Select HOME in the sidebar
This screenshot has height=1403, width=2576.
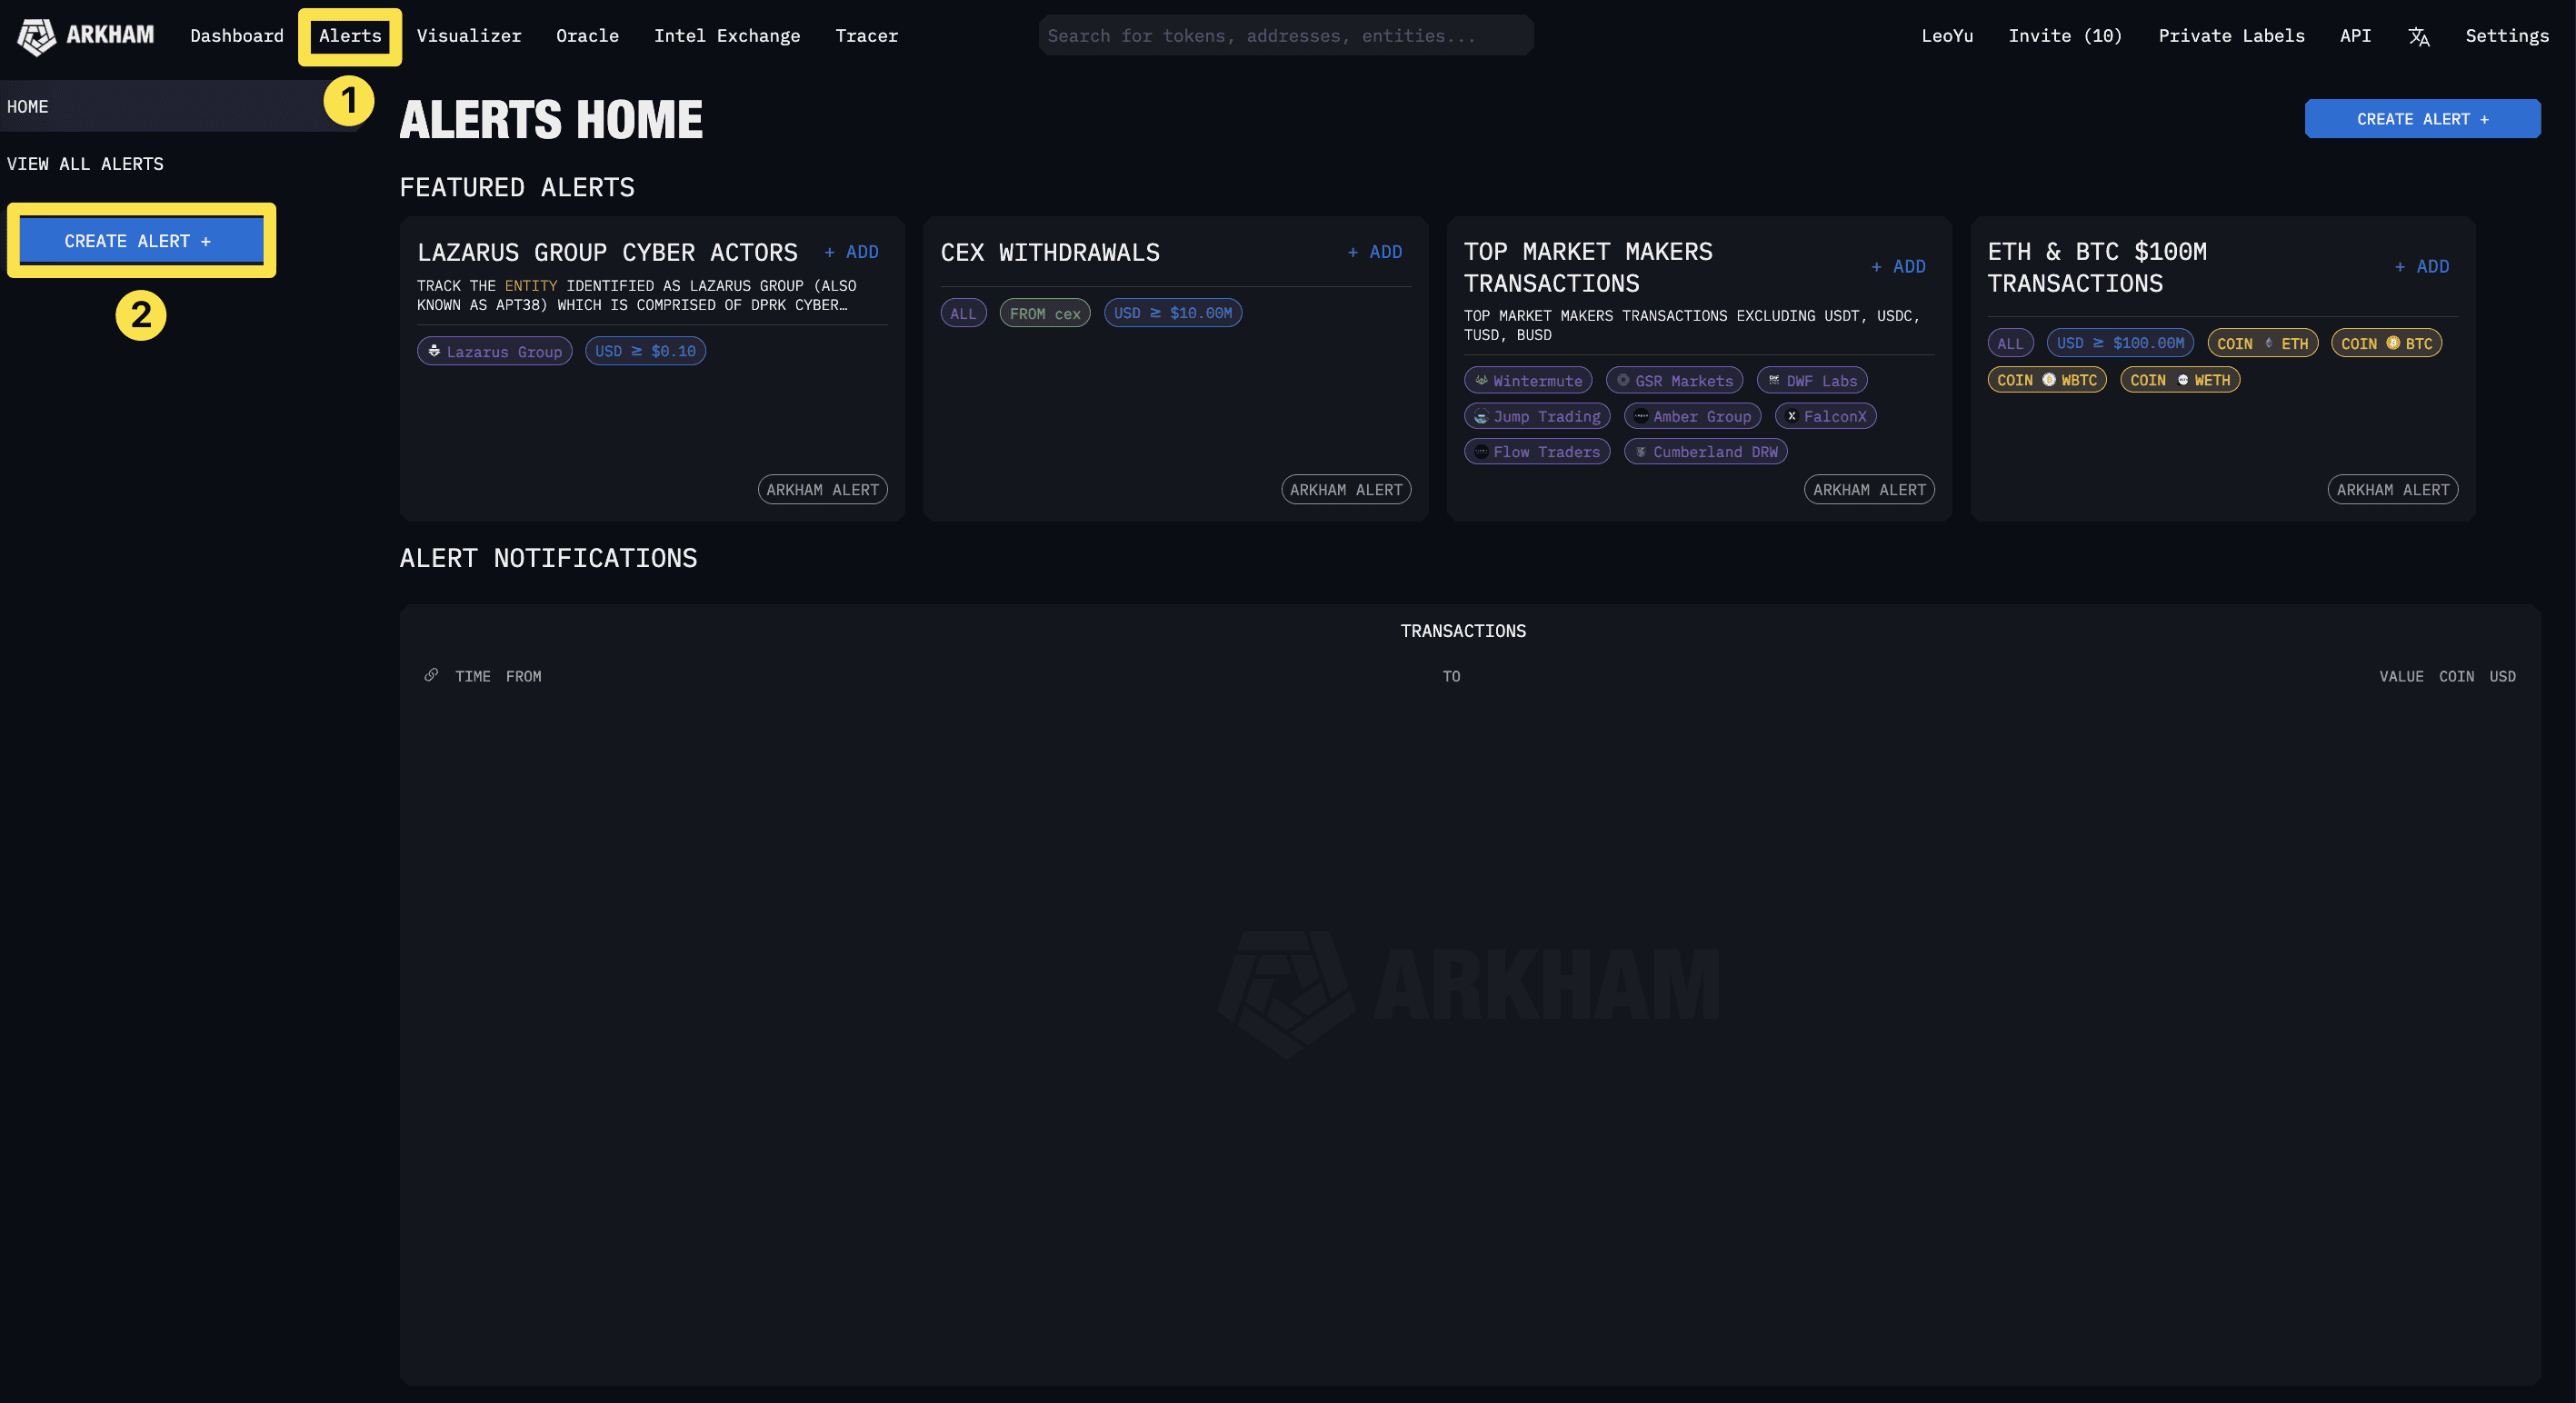tap(180, 106)
